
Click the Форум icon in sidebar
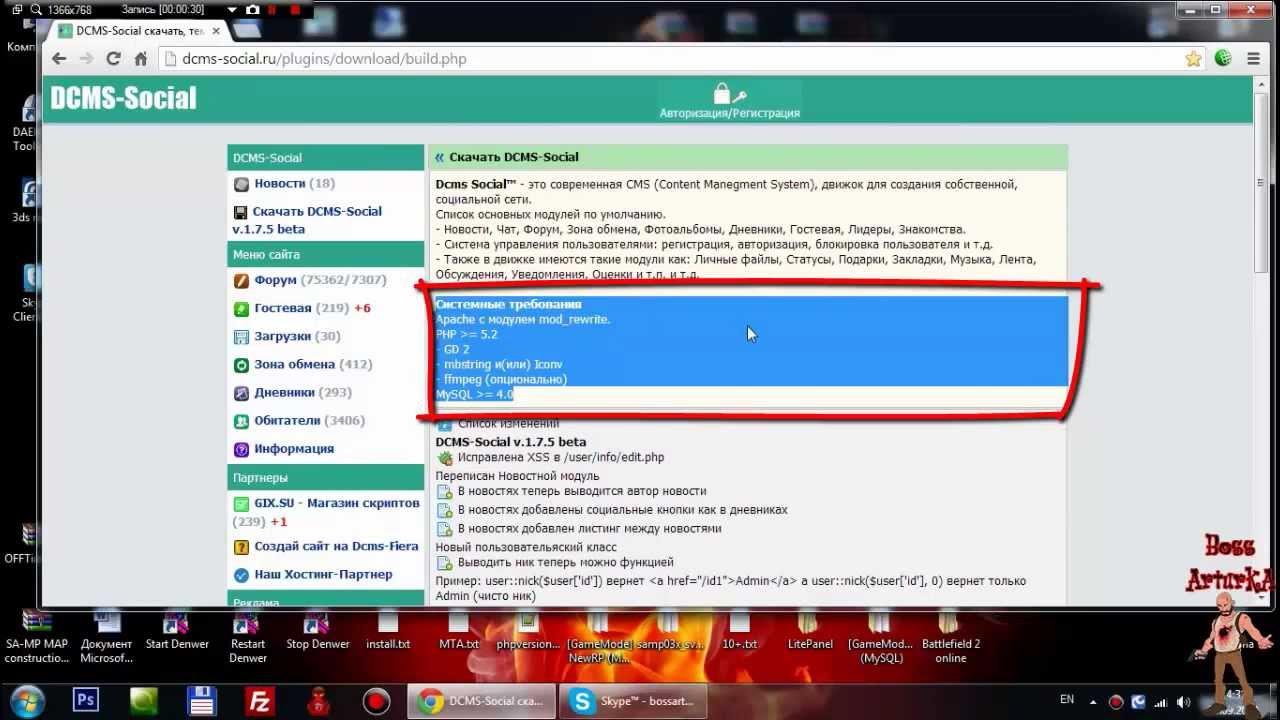[241, 281]
